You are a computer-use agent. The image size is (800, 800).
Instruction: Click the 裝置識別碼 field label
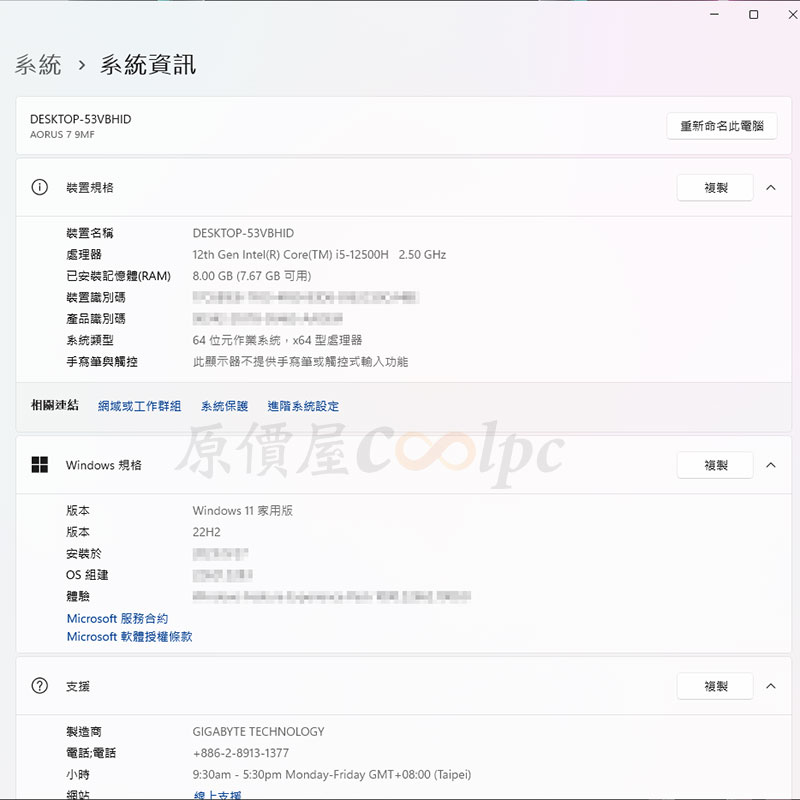(x=96, y=297)
